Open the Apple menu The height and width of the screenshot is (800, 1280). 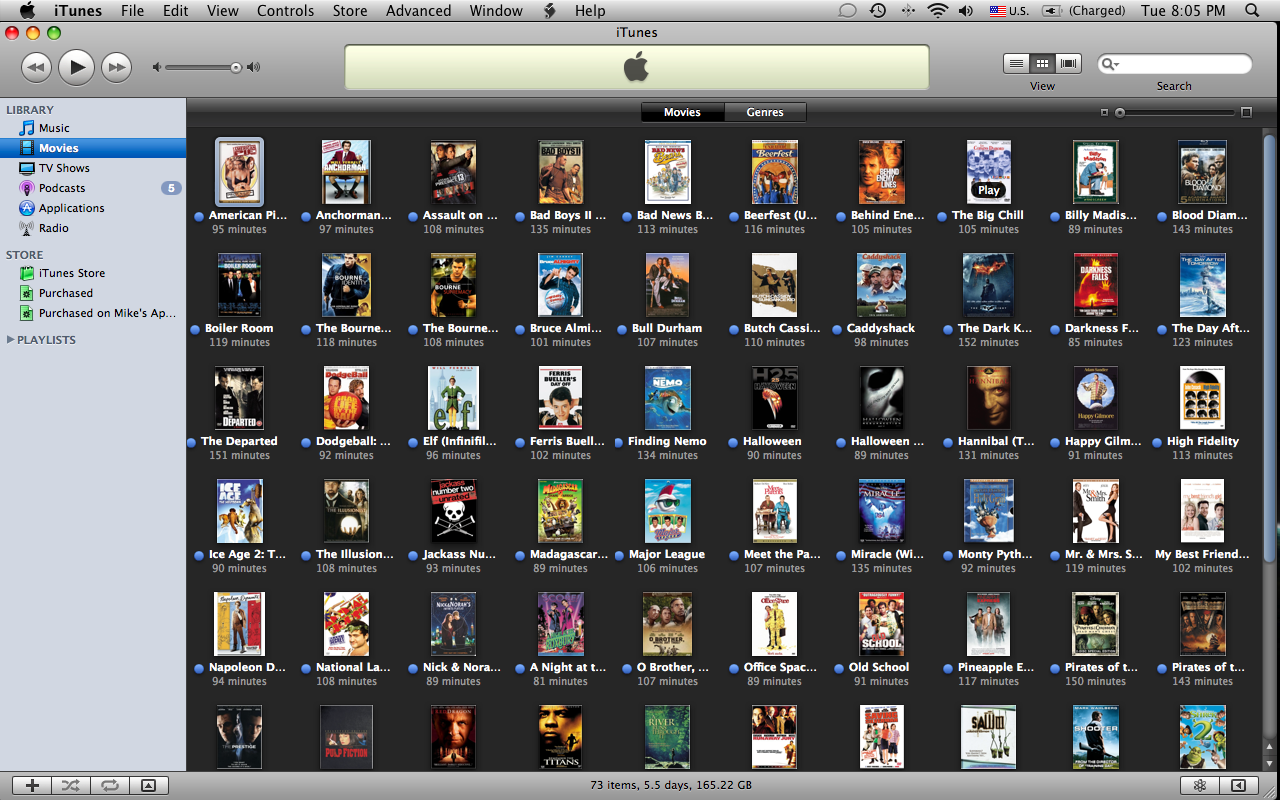(27, 11)
